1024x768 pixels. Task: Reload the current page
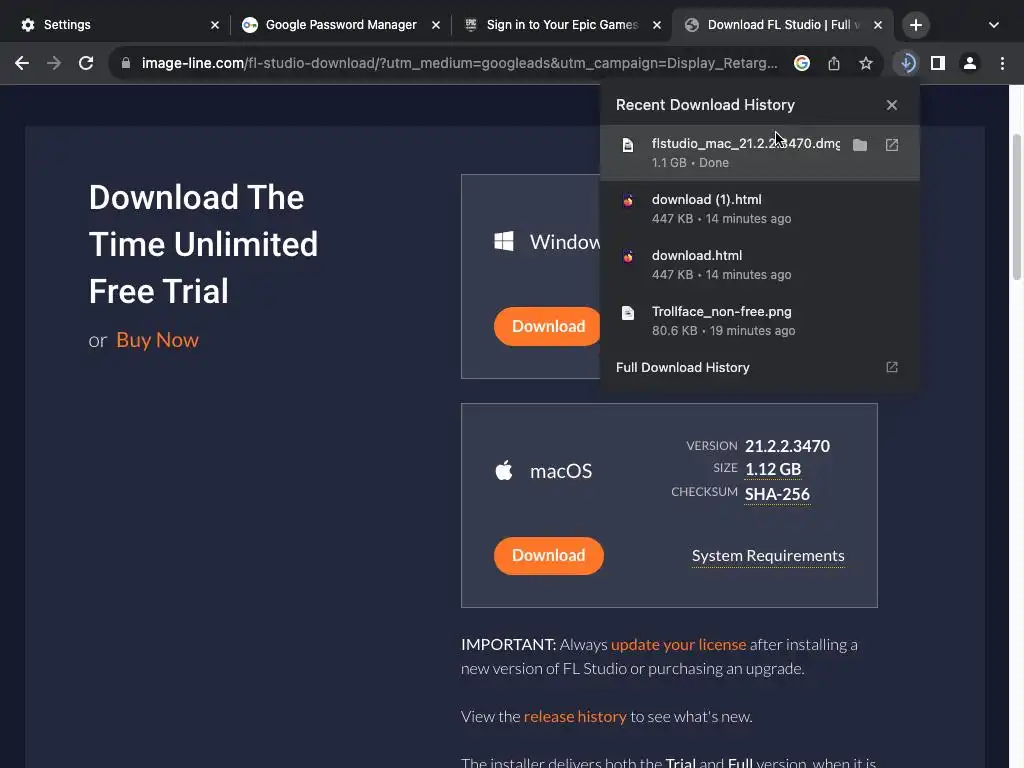(86, 63)
